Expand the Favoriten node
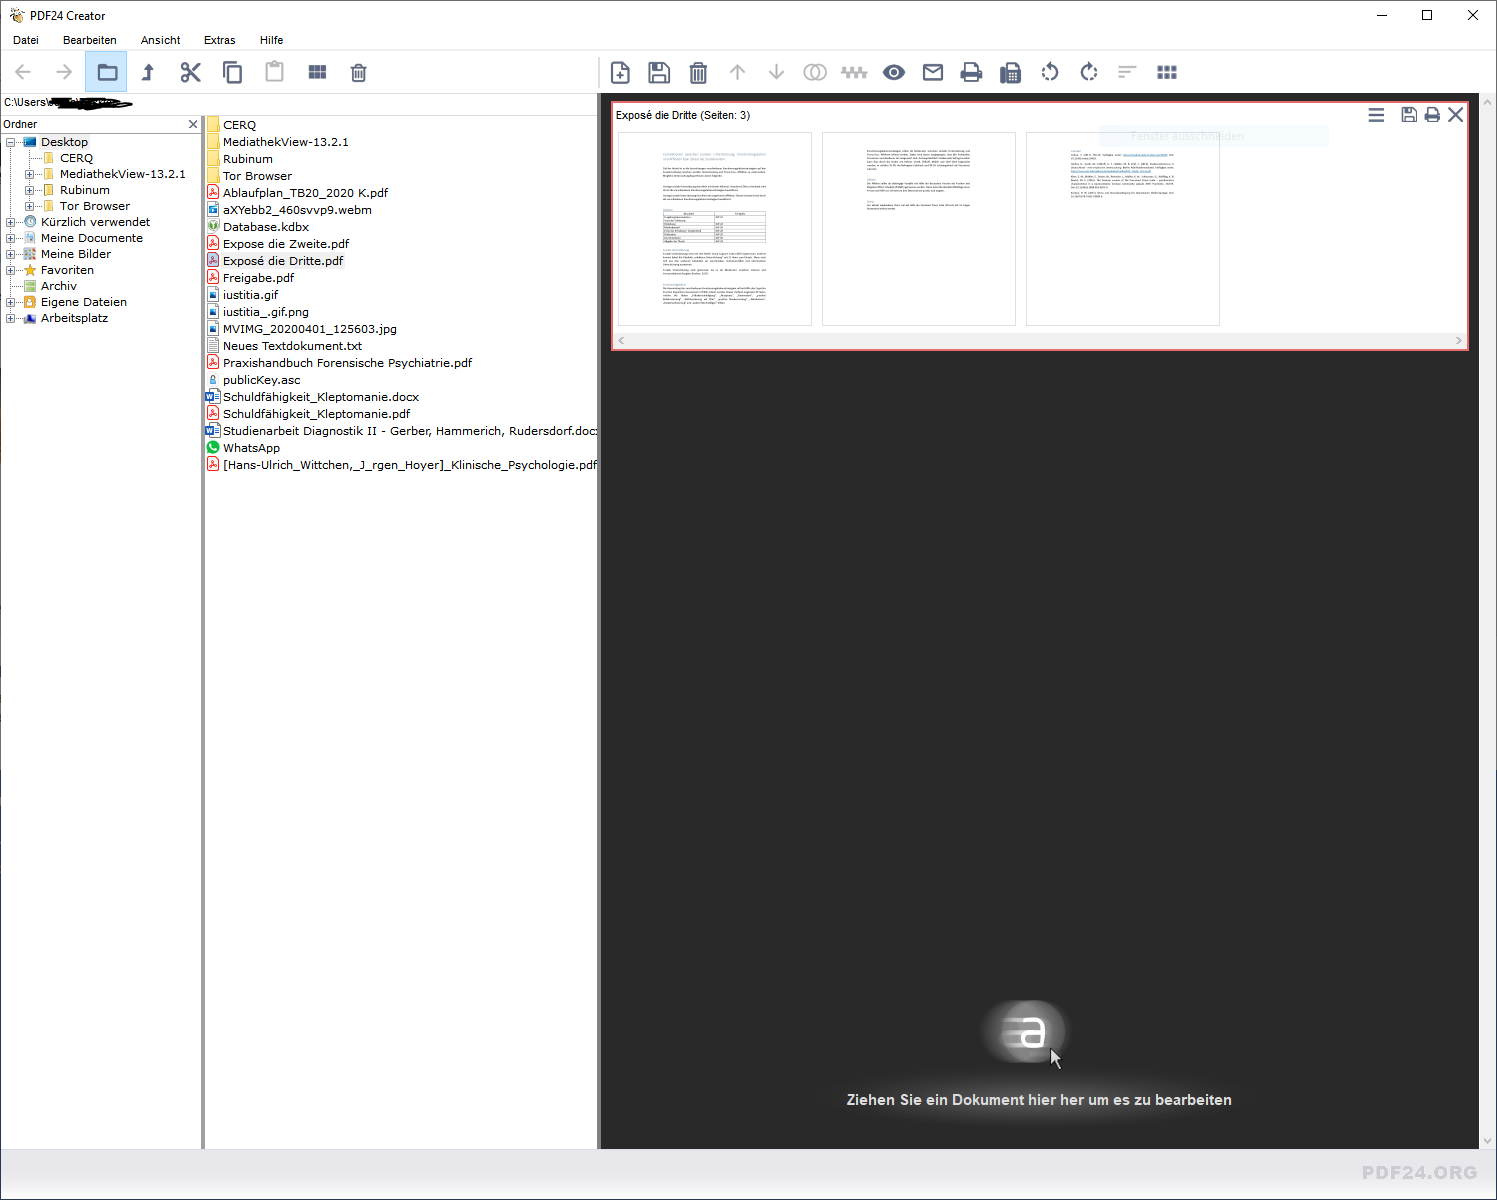This screenshot has height=1200, width=1497. click(11, 270)
